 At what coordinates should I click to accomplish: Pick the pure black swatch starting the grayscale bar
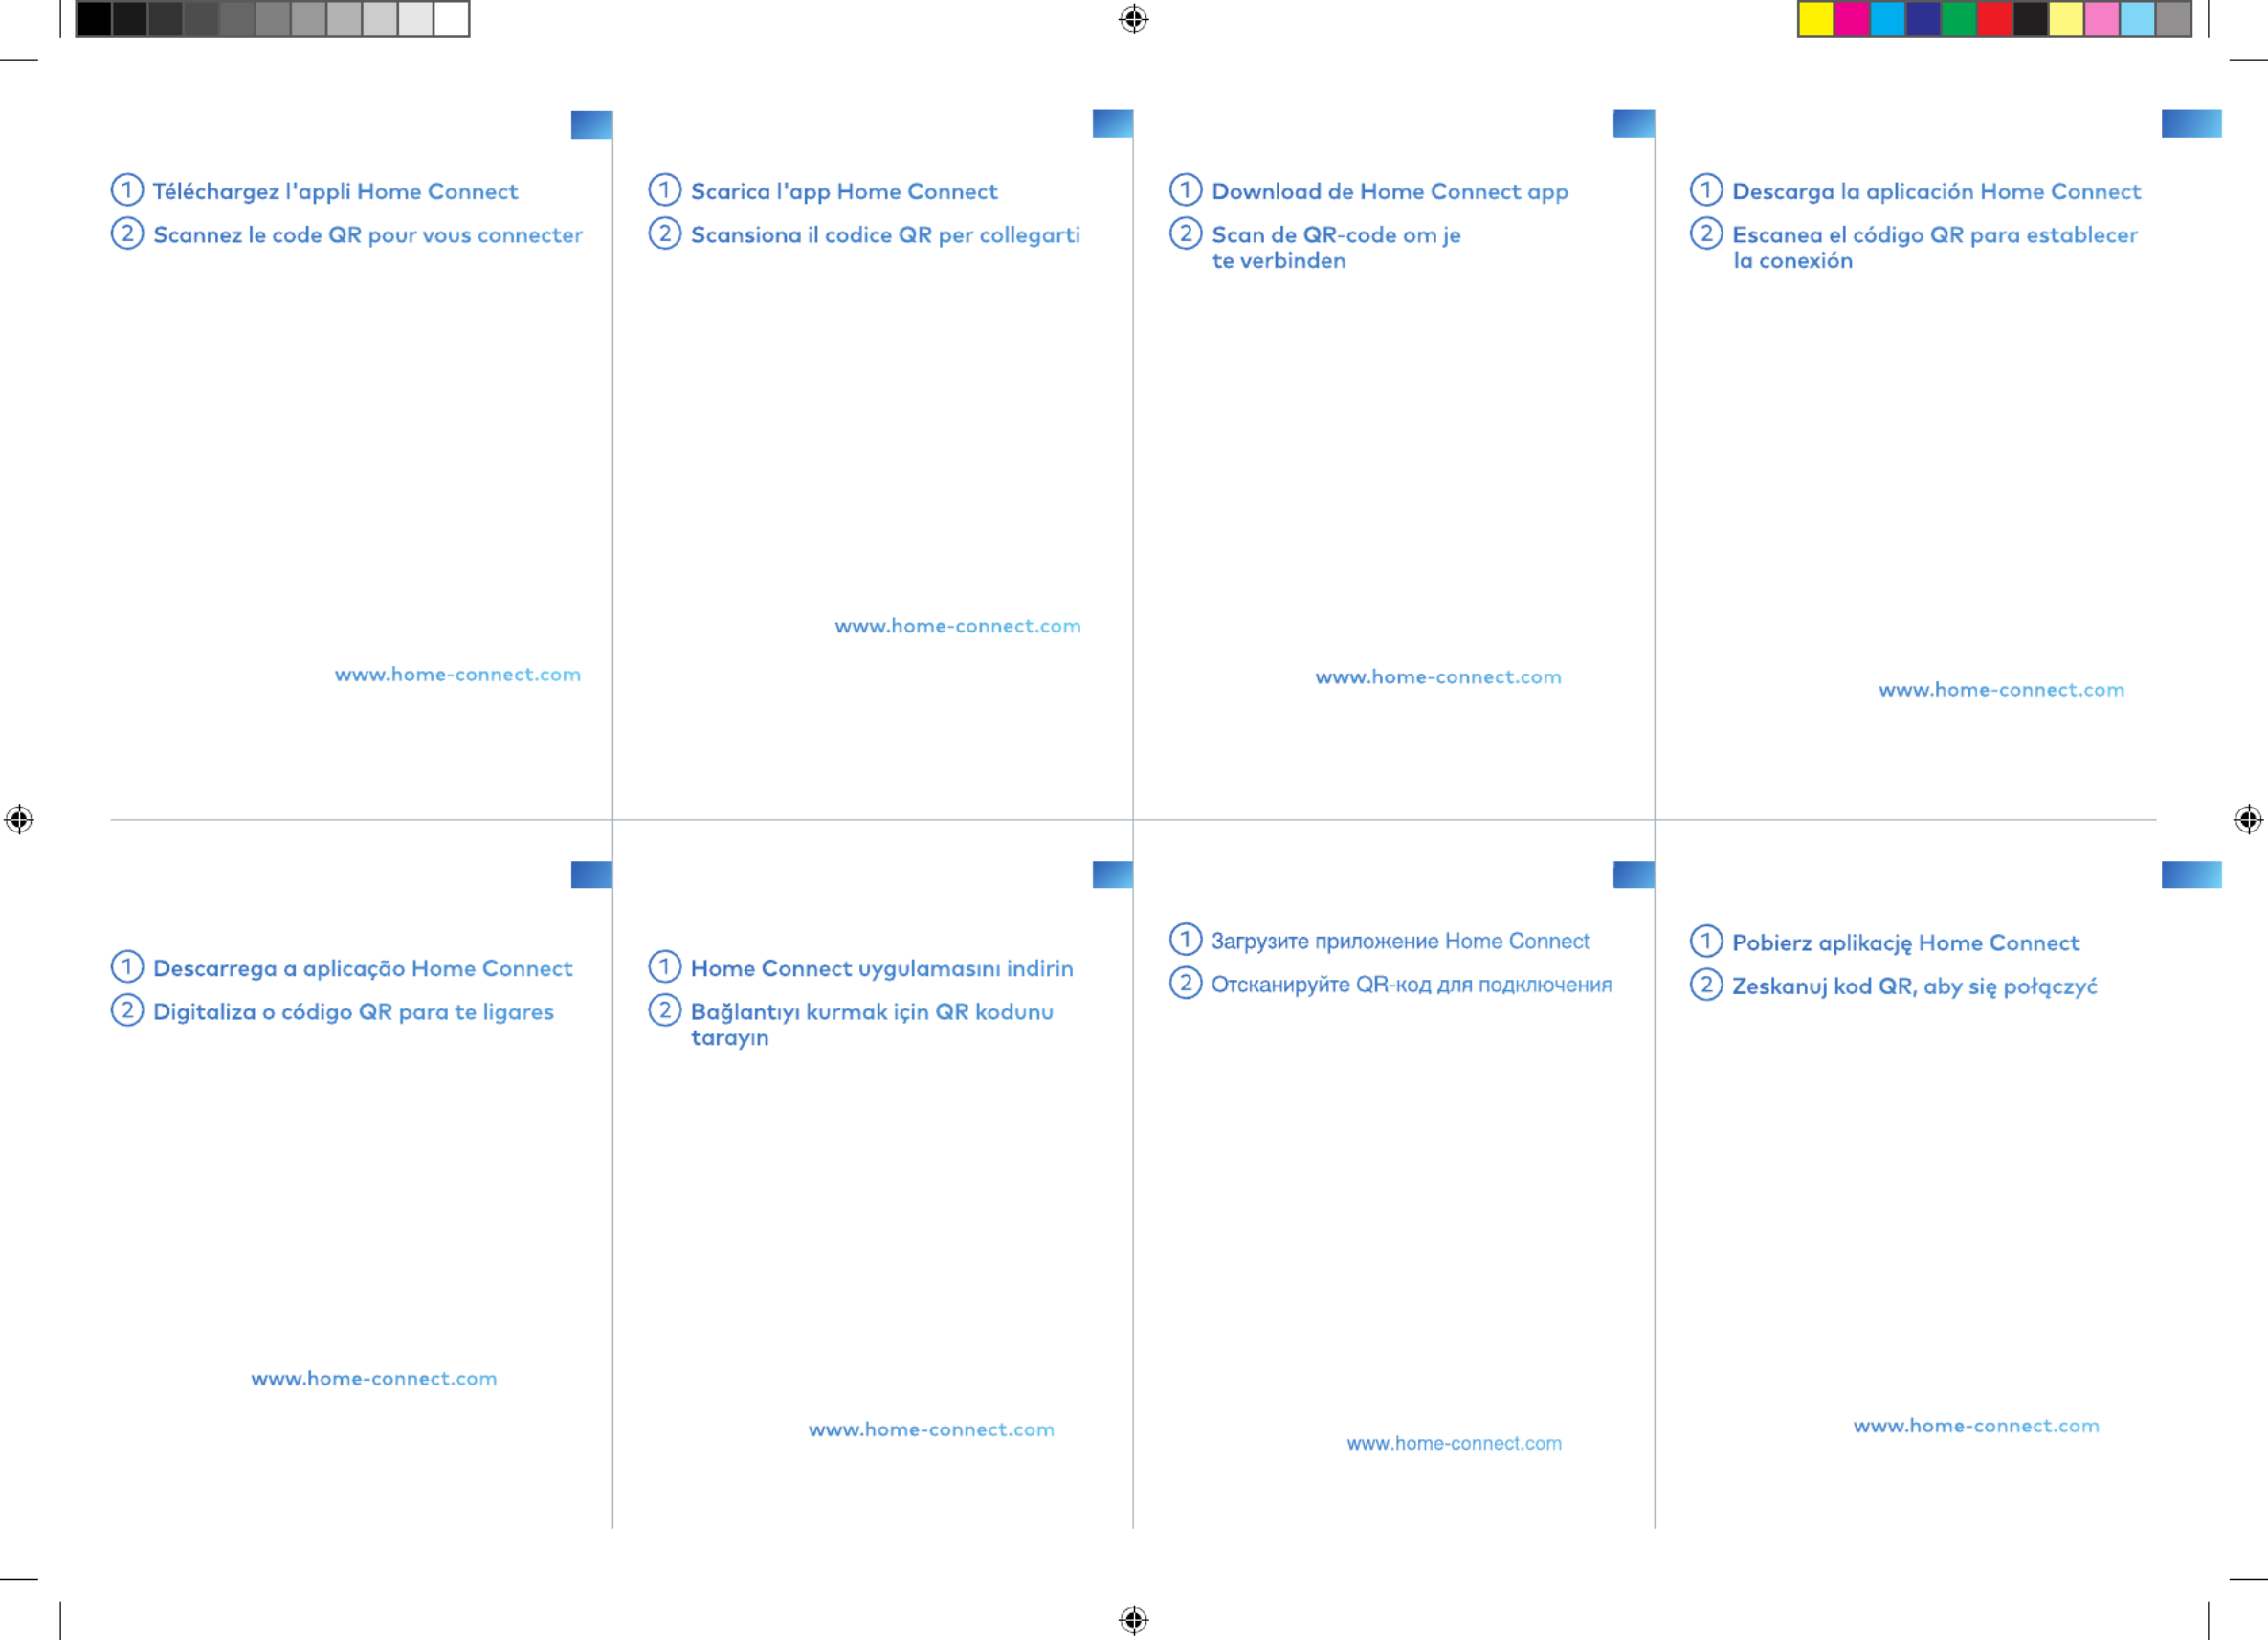click(94, 19)
